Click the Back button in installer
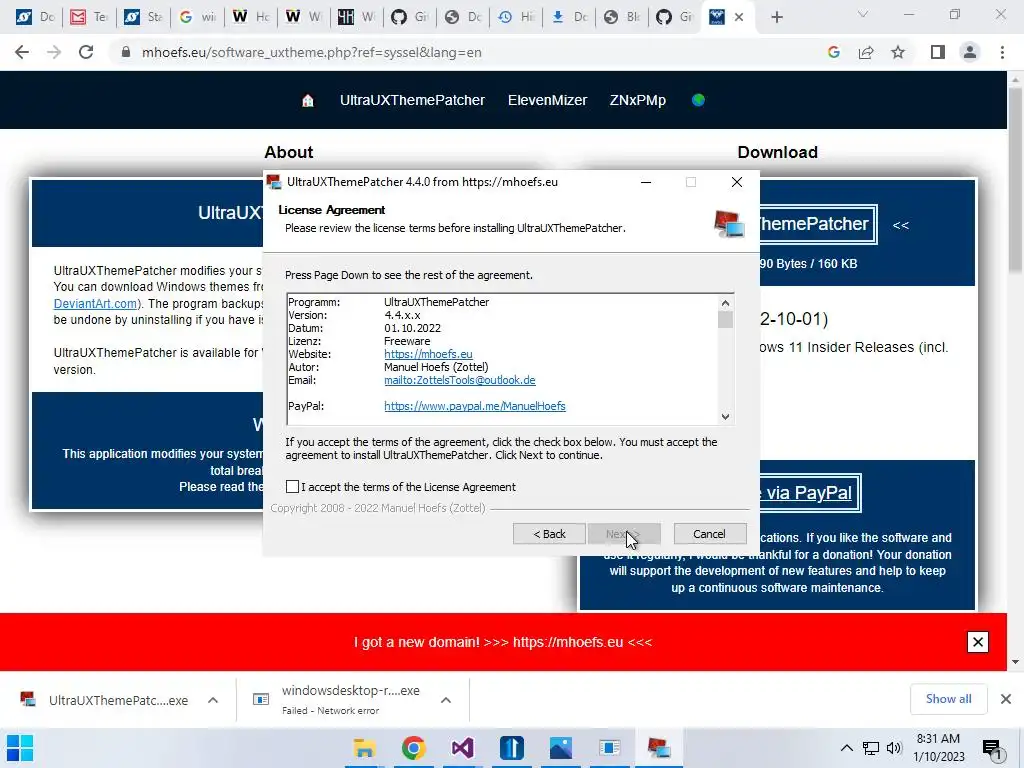 click(549, 534)
